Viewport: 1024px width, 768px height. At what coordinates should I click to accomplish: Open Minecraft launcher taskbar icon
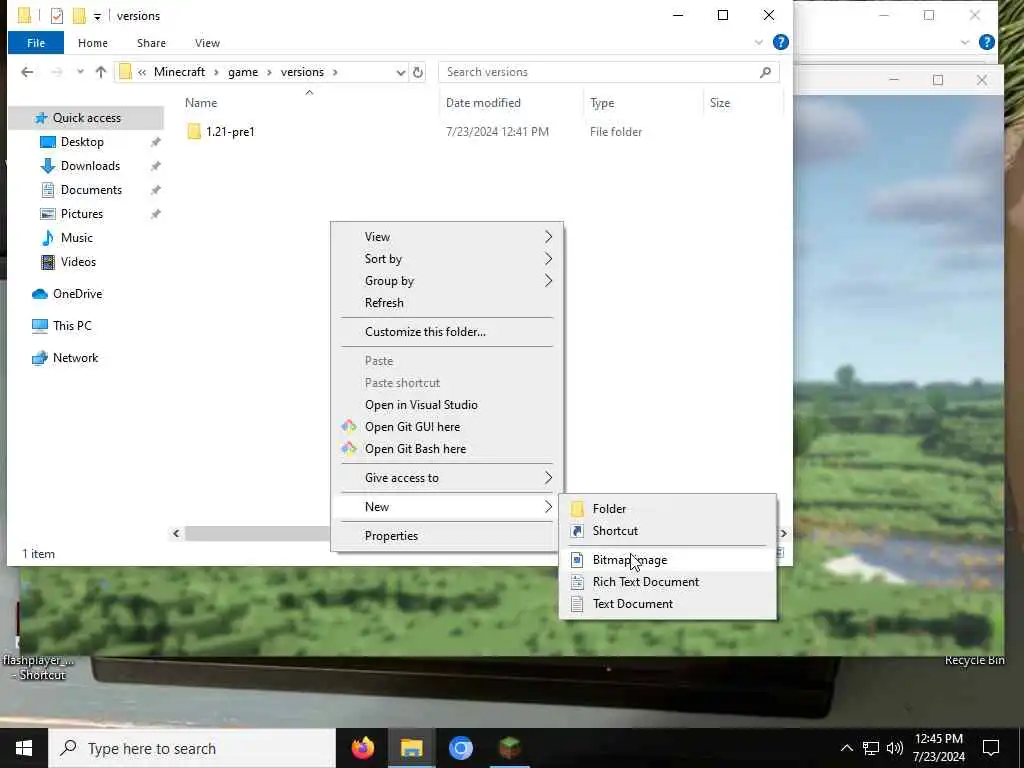(x=509, y=748)
